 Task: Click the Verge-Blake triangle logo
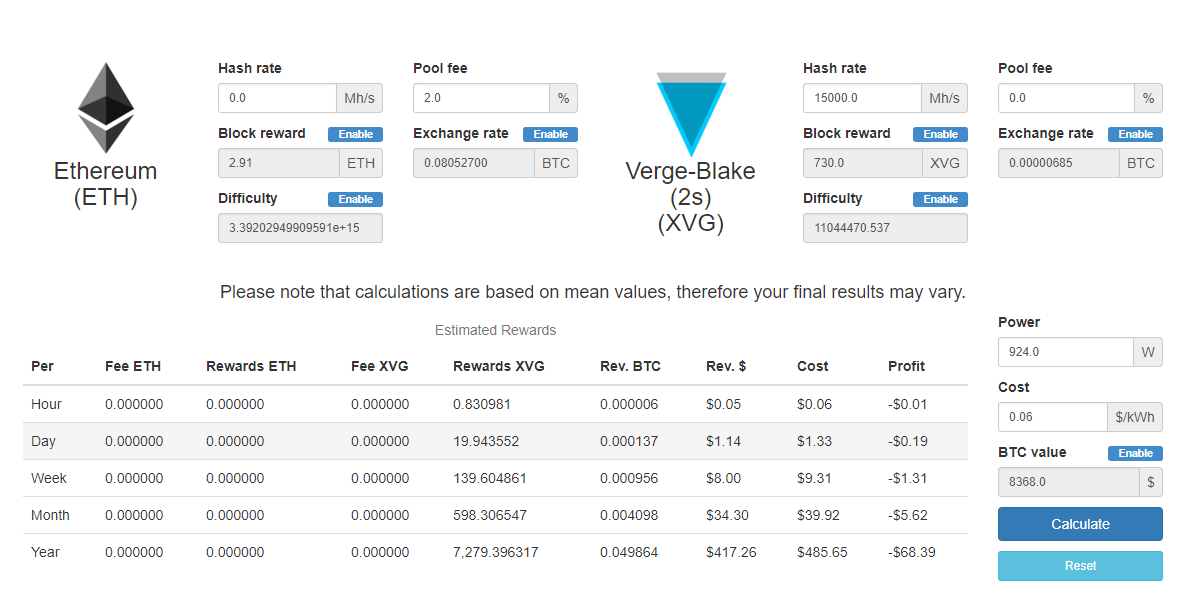(691, 114)
